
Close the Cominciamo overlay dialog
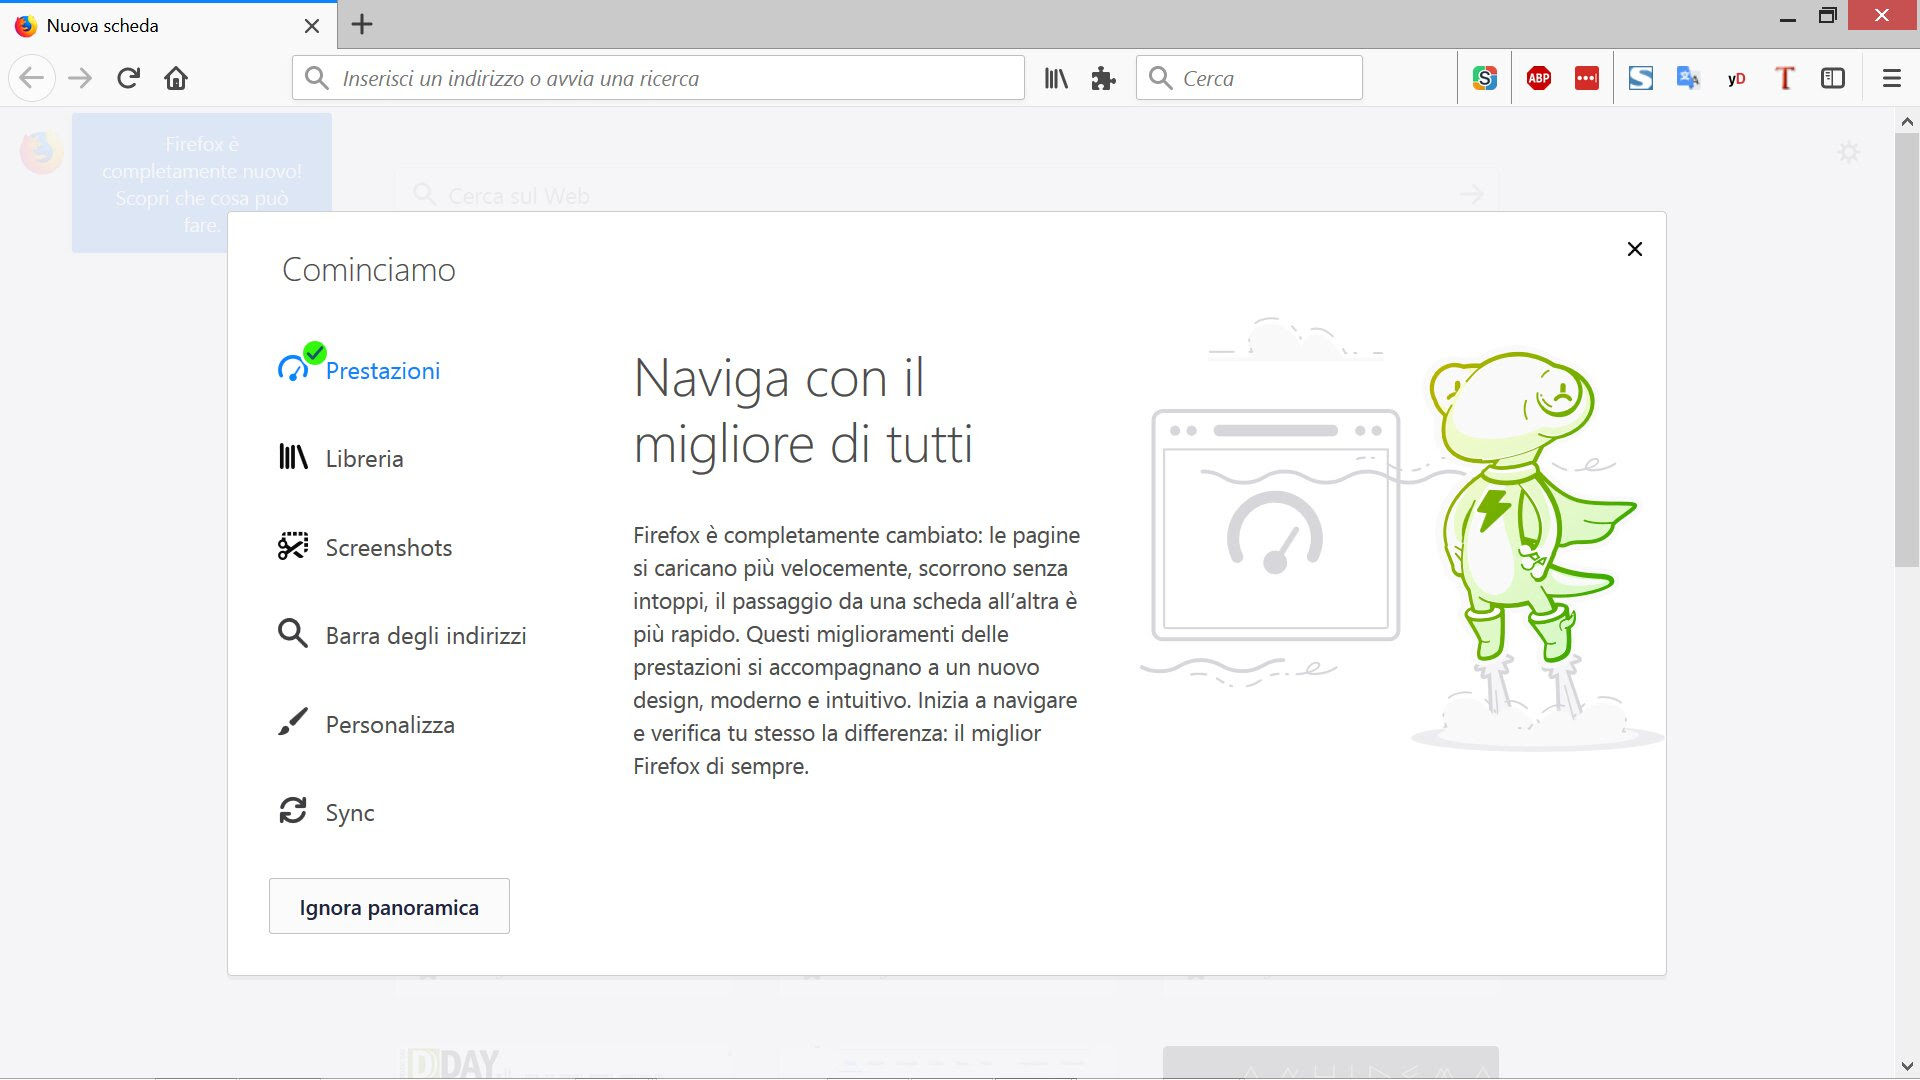point(1634,249)
